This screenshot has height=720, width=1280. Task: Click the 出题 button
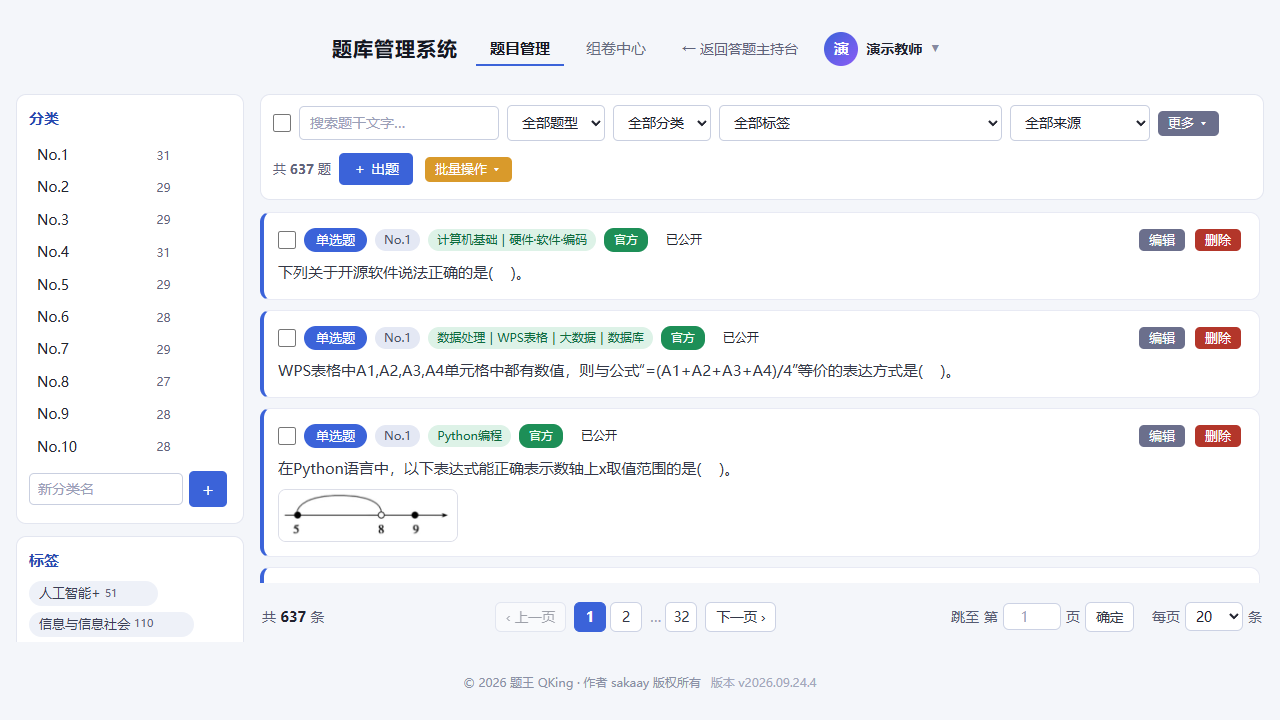[x=376, y=169]
